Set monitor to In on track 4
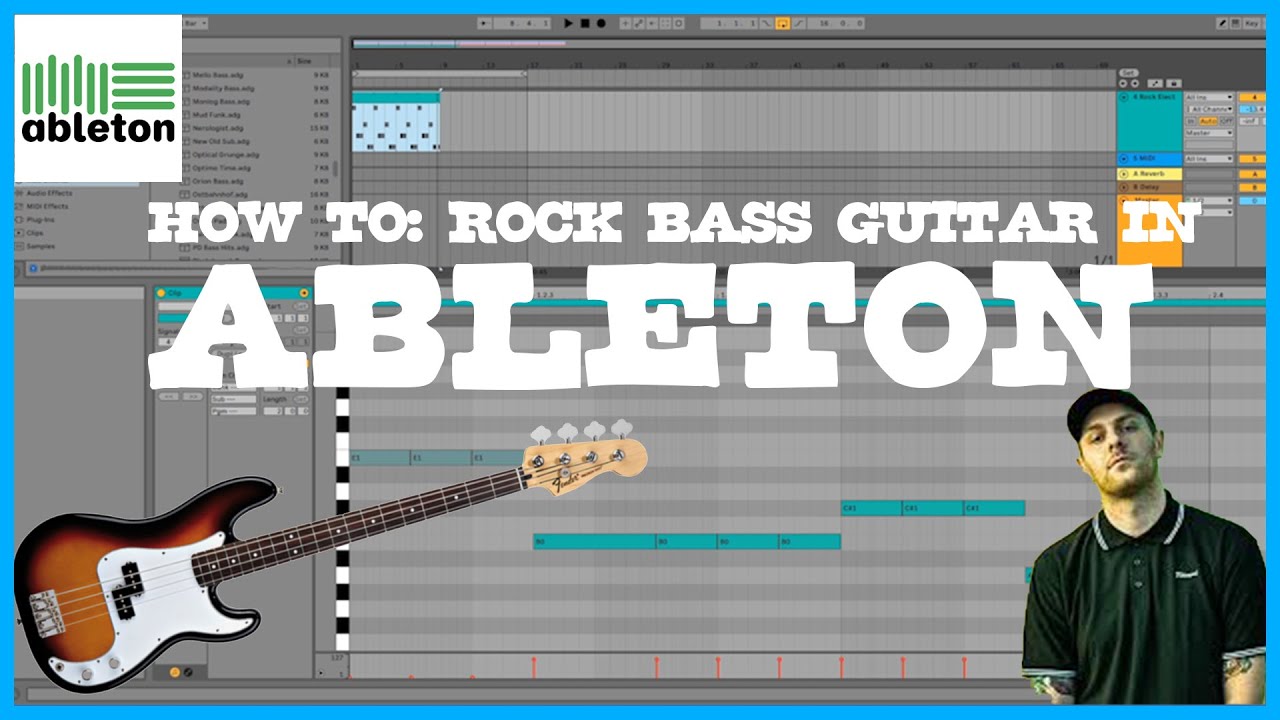The image size is (1280, 720). pyautogui.click(x=1191, y=121)
